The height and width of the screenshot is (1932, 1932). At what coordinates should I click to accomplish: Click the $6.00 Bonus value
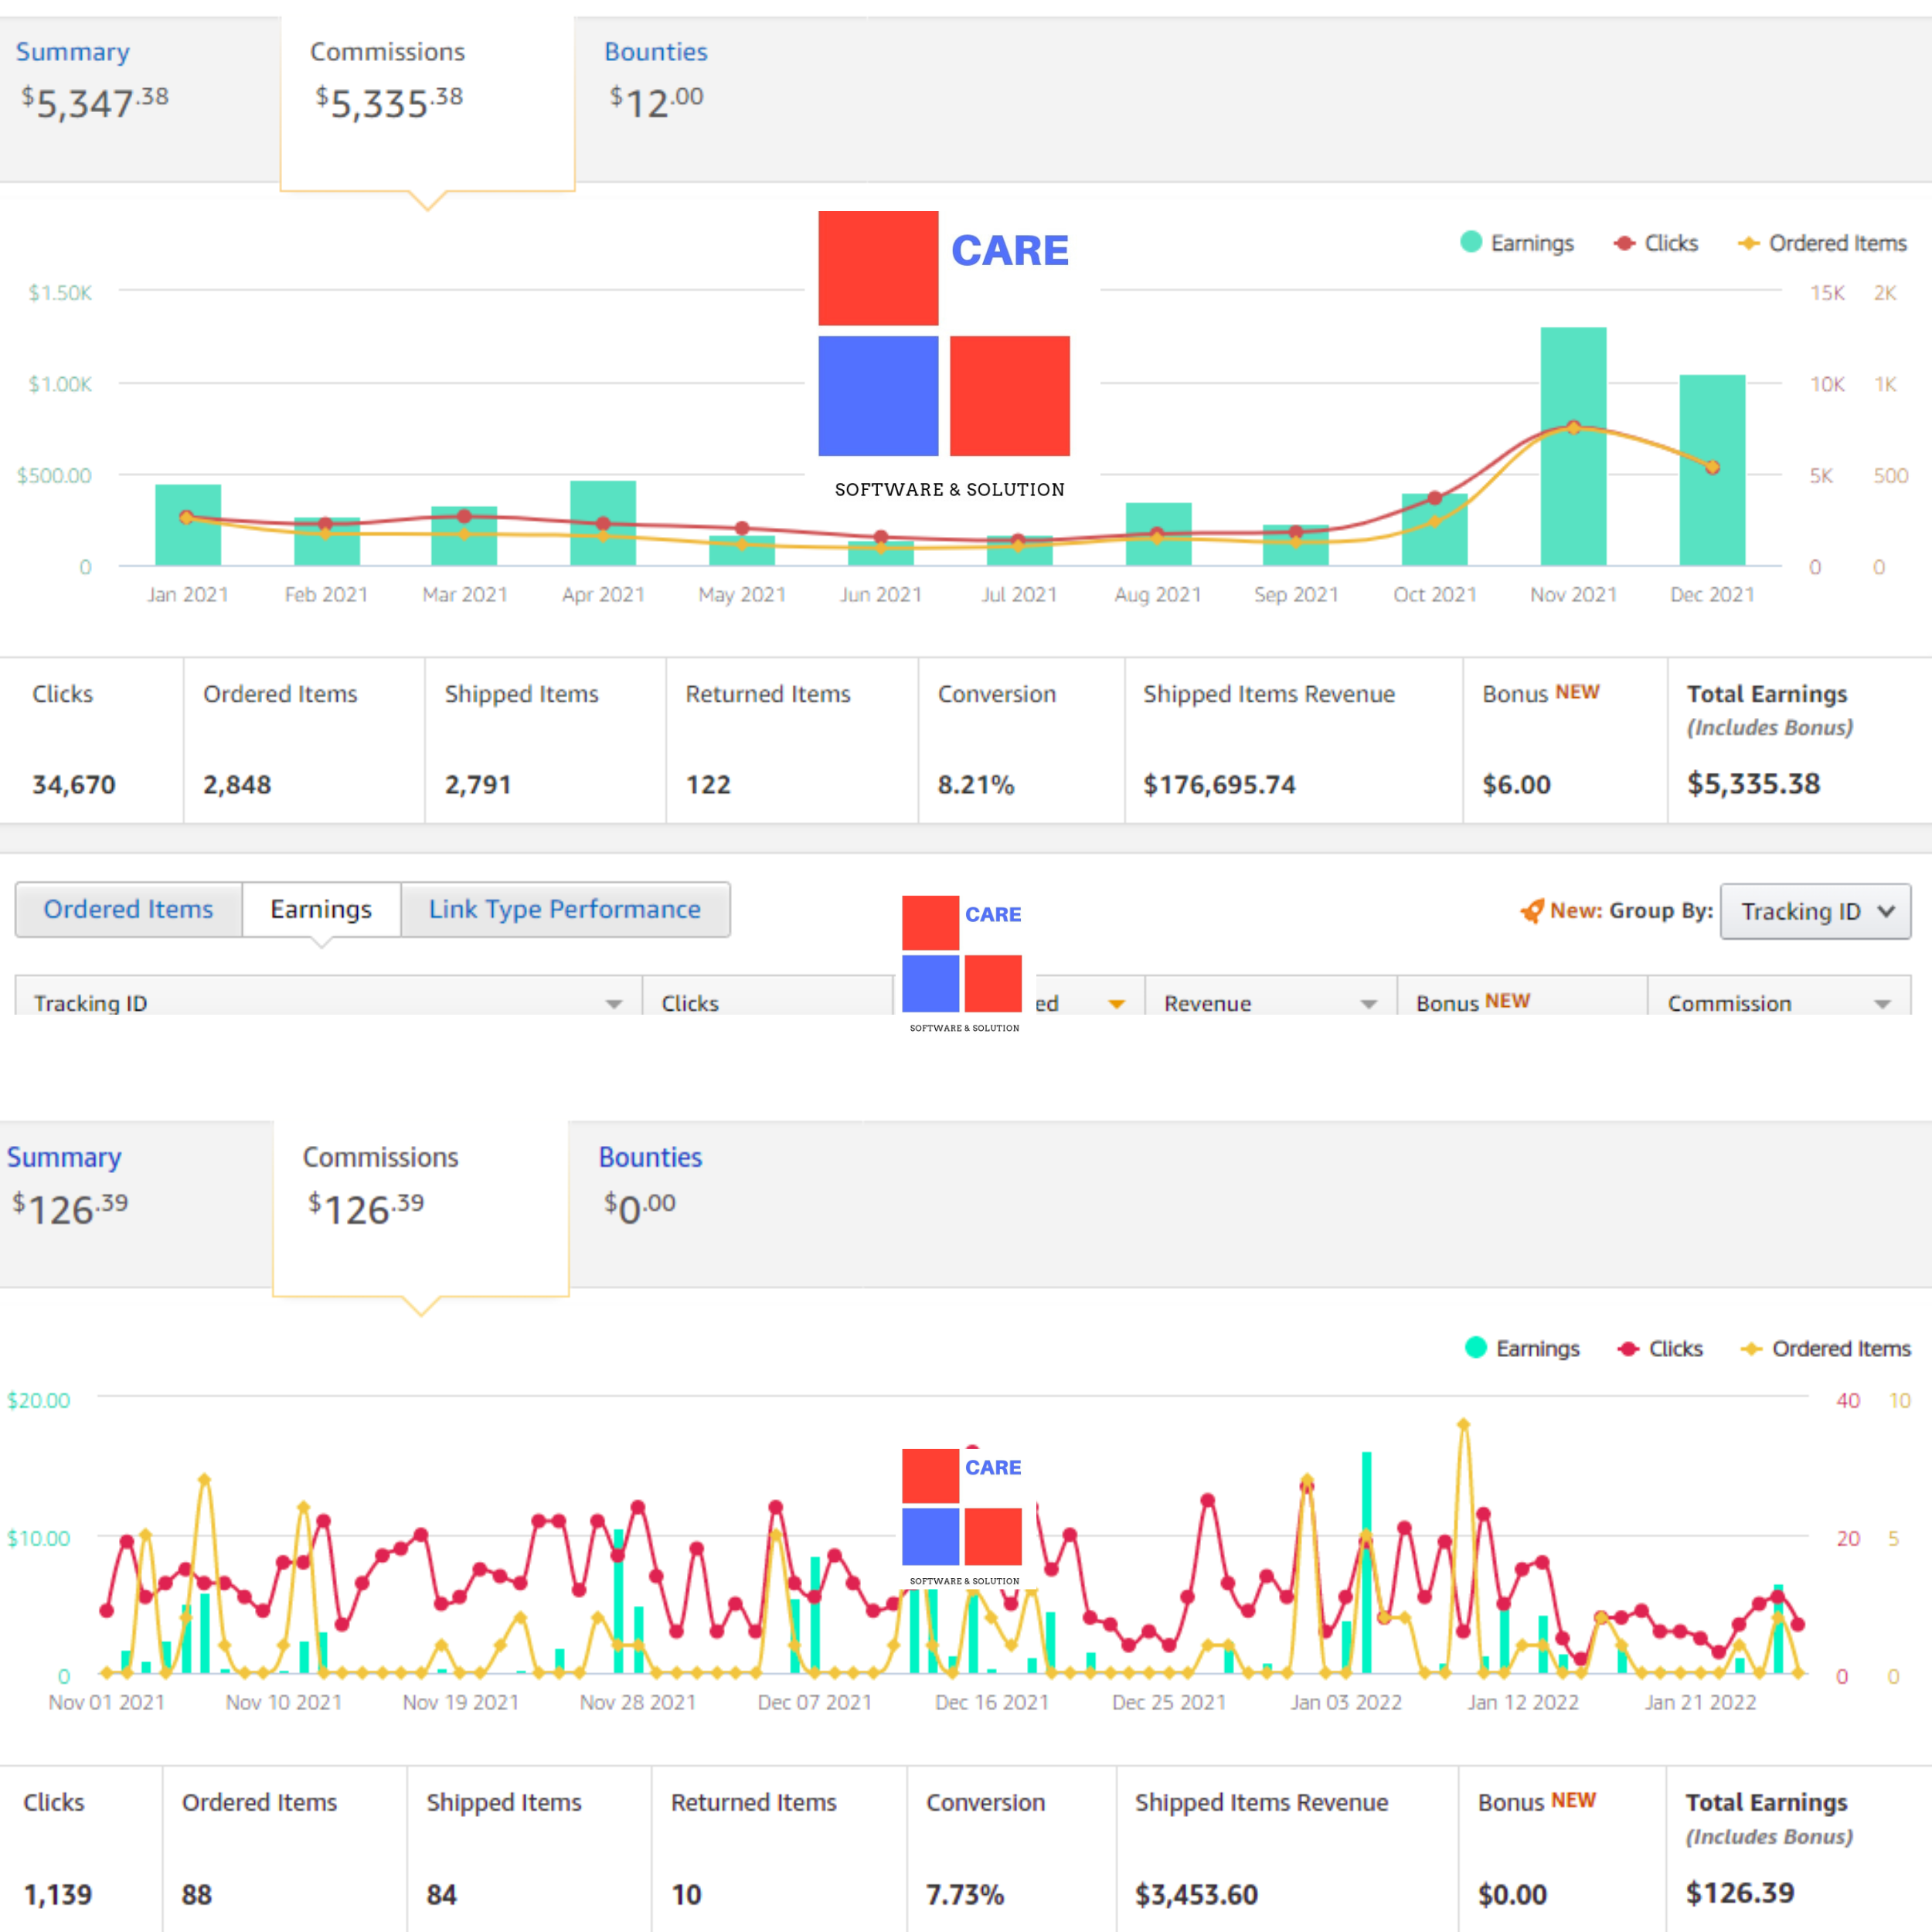(1517, 785)
